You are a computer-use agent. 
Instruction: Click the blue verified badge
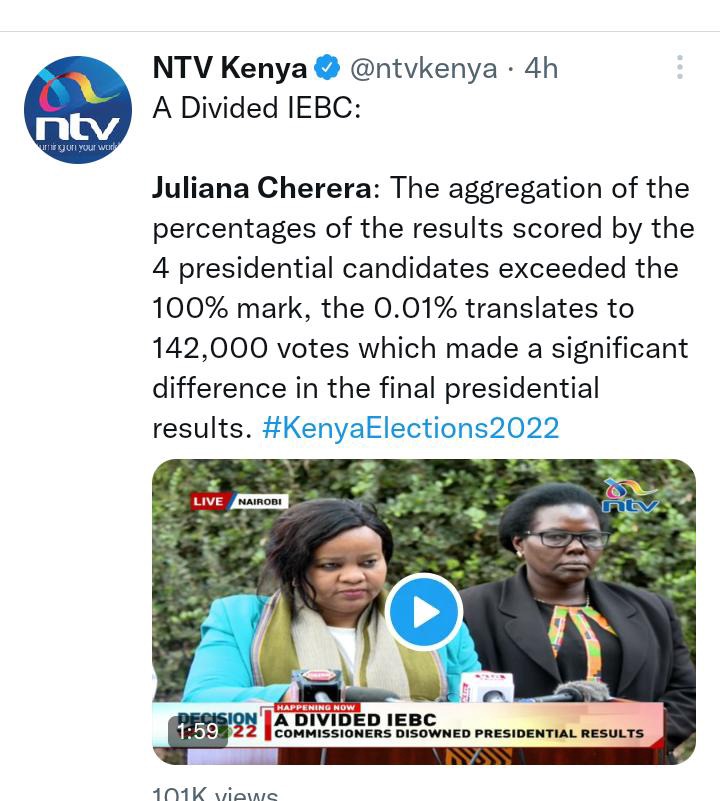[x=327, y=67]
